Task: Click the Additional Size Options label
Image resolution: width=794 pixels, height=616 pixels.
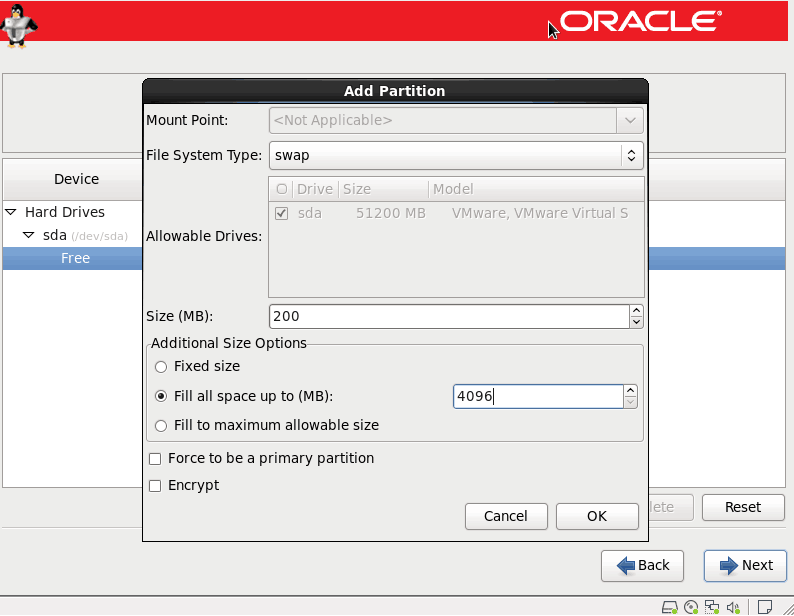Action: pos(229,343)
